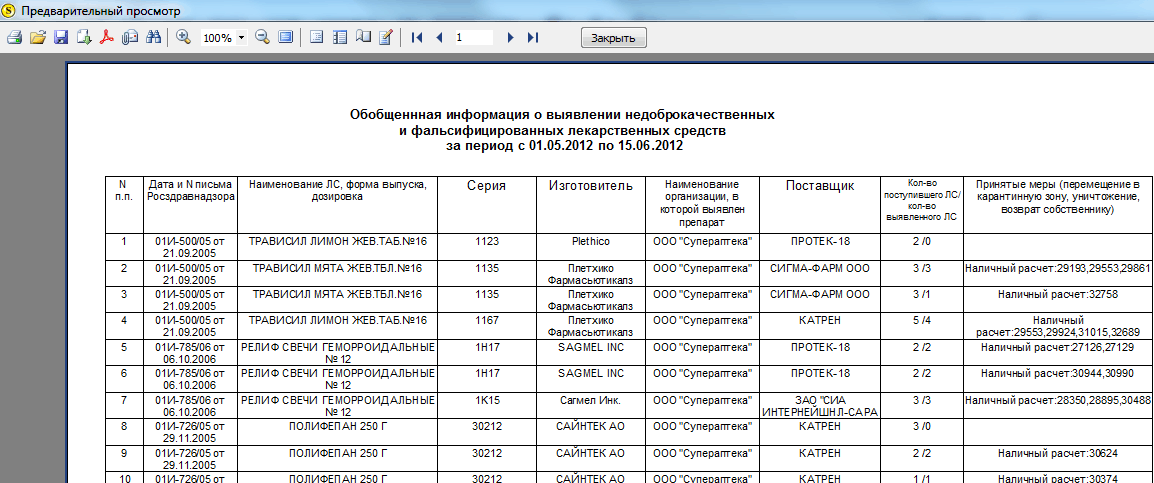The height and width of the screenshot is (483, 1154).
Task: Zoom out with the minus magnifier
Action: (x=263, y=37)
